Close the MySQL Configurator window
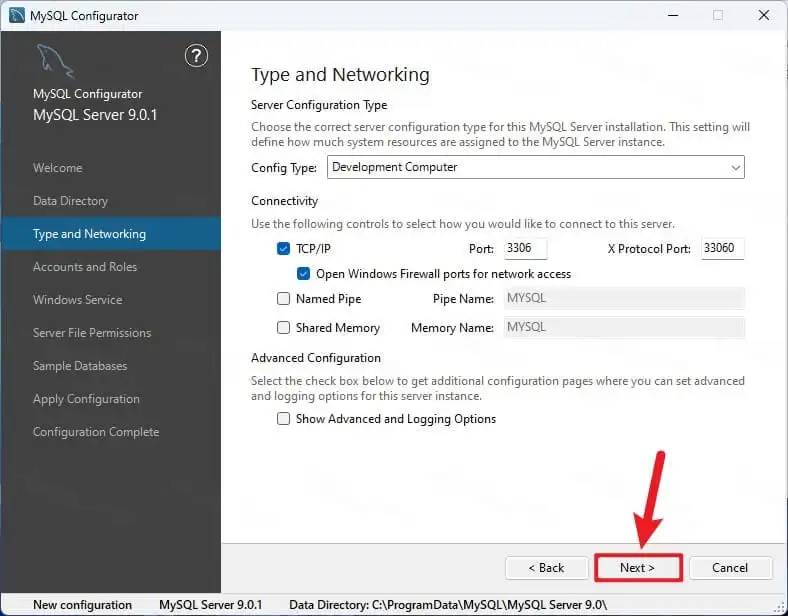The width and height of the screenshot is (788, 616). pyautogui.click(x=764, y=15)
